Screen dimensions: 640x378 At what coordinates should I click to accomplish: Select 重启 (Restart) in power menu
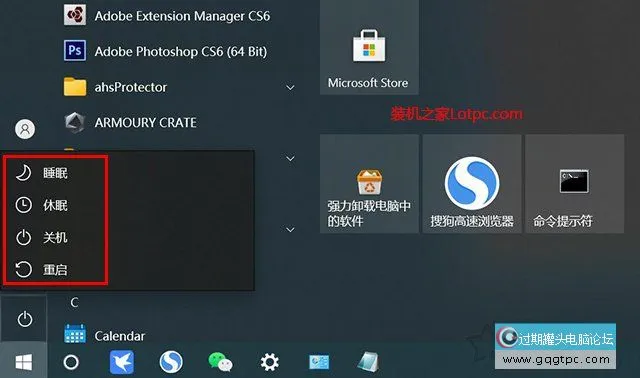pyautogui.click(x=55, y=269)
